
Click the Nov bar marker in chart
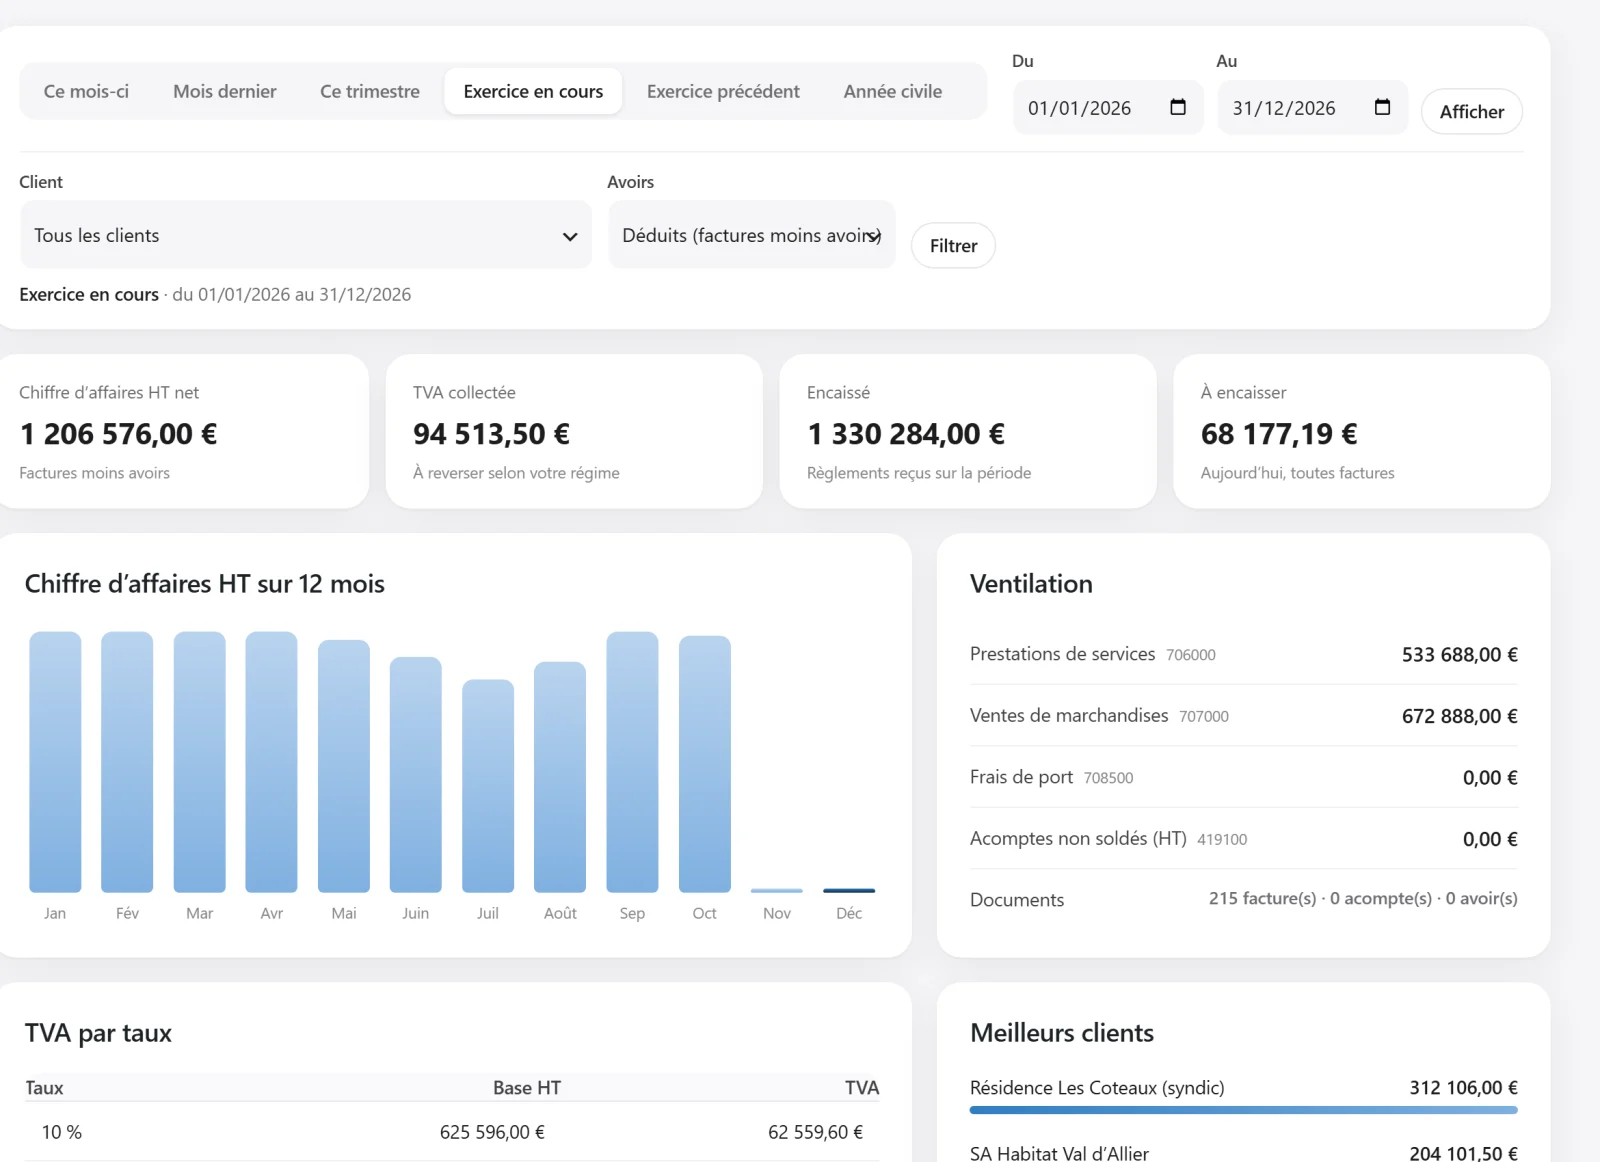[x=777, y=890]
